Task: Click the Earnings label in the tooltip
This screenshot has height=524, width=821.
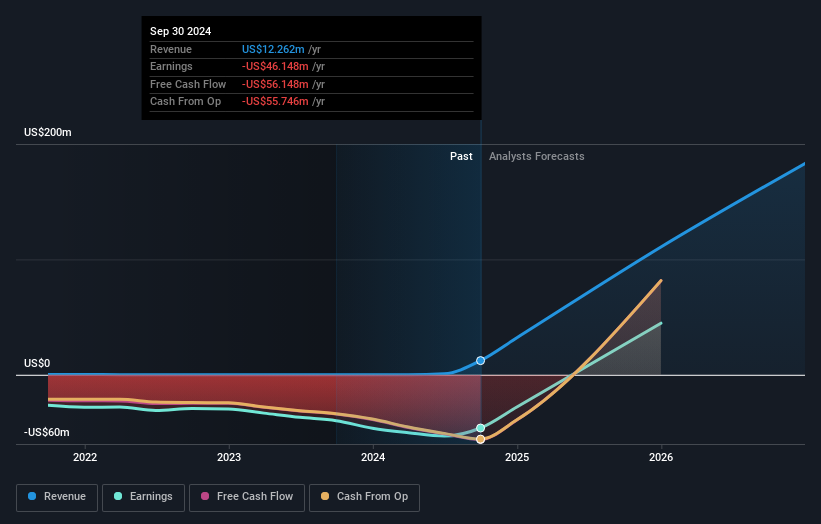Action: coord(171,66)
